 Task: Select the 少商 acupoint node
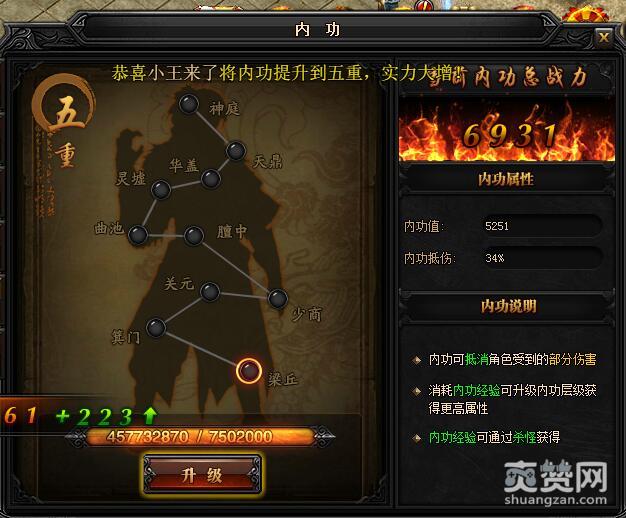click(x=278, y=299)
